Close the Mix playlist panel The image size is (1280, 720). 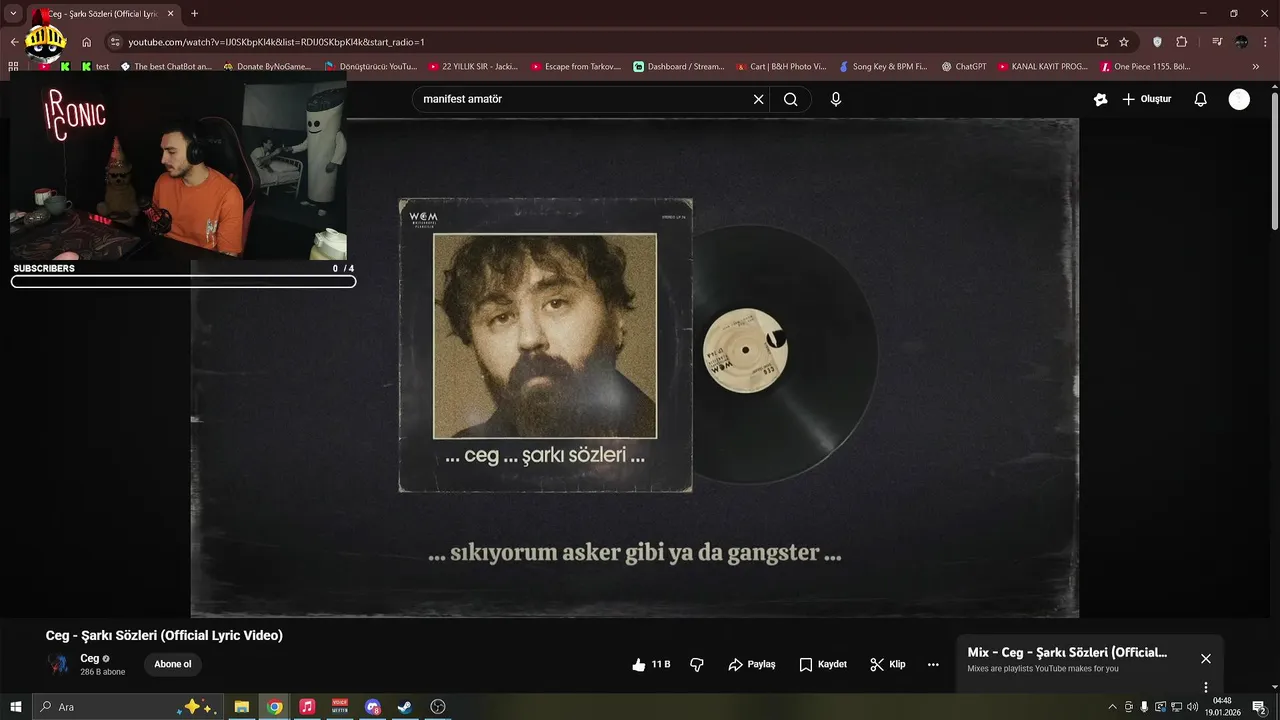click(1206, 658)
